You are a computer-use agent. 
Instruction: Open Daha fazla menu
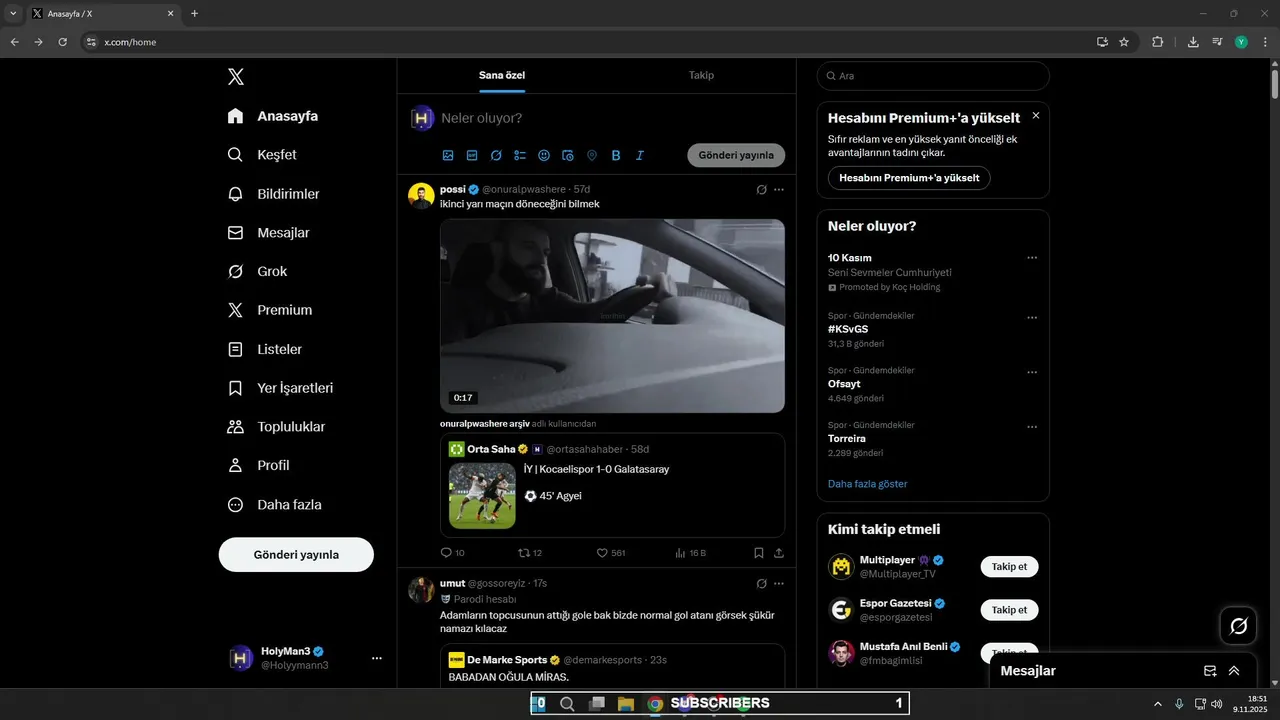coord(274,505)
